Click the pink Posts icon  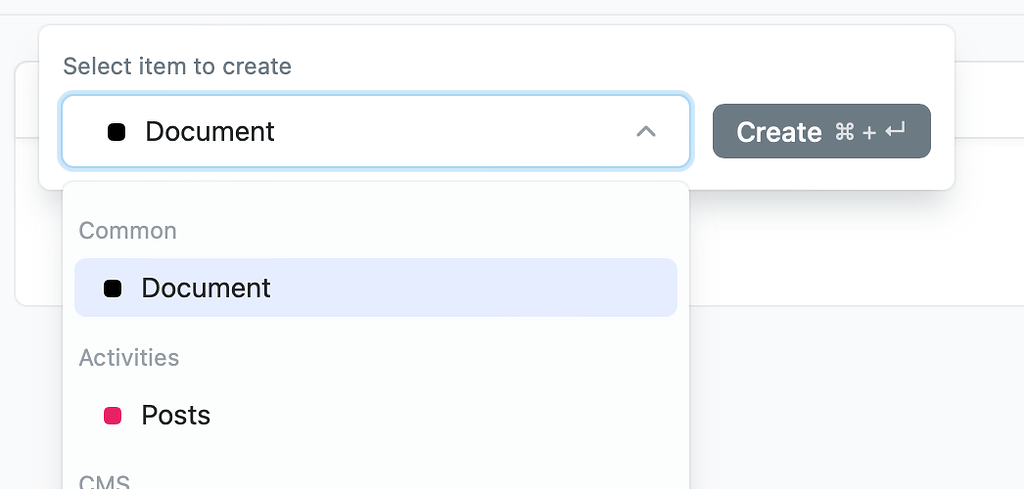coord(113,415)
